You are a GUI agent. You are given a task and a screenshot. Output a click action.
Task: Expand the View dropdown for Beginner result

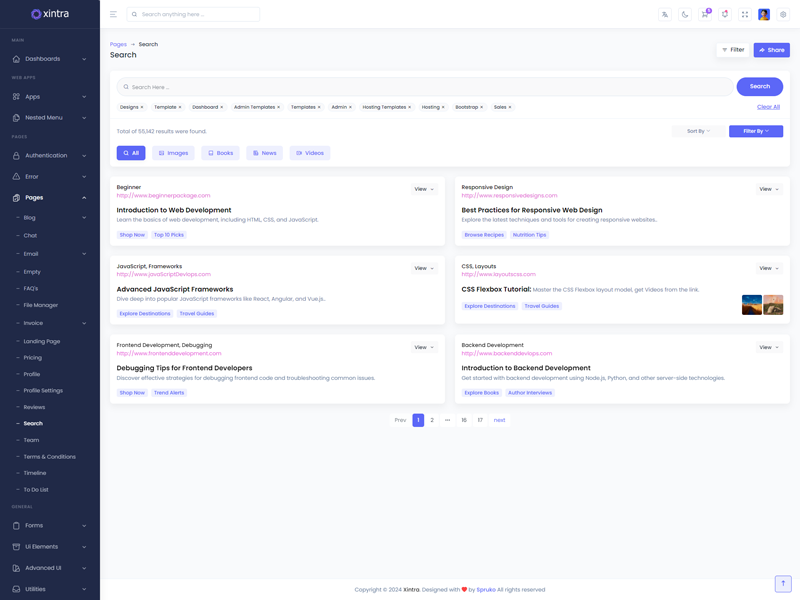pyautogui.click(x=424, y=189)
